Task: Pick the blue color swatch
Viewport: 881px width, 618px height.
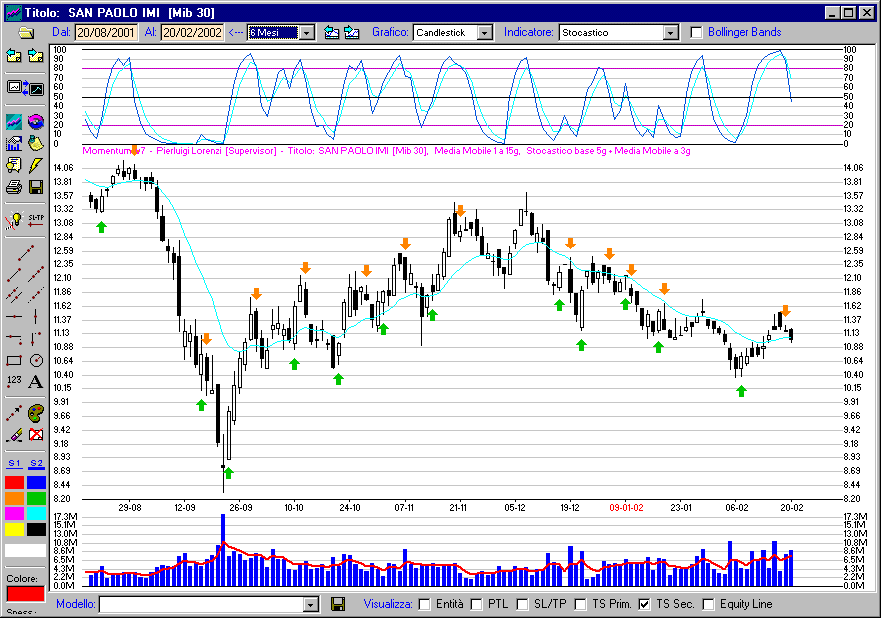Action: 37,483
